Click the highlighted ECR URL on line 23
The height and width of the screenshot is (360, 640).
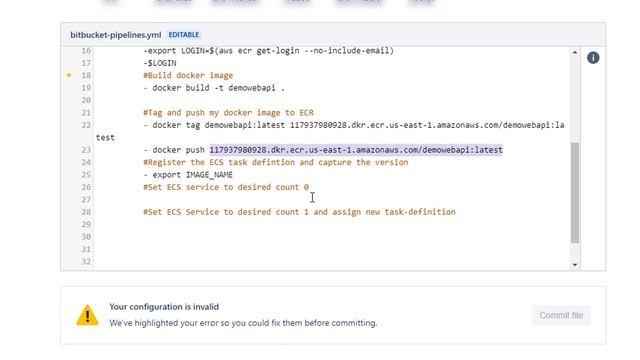tap(356, 150)
